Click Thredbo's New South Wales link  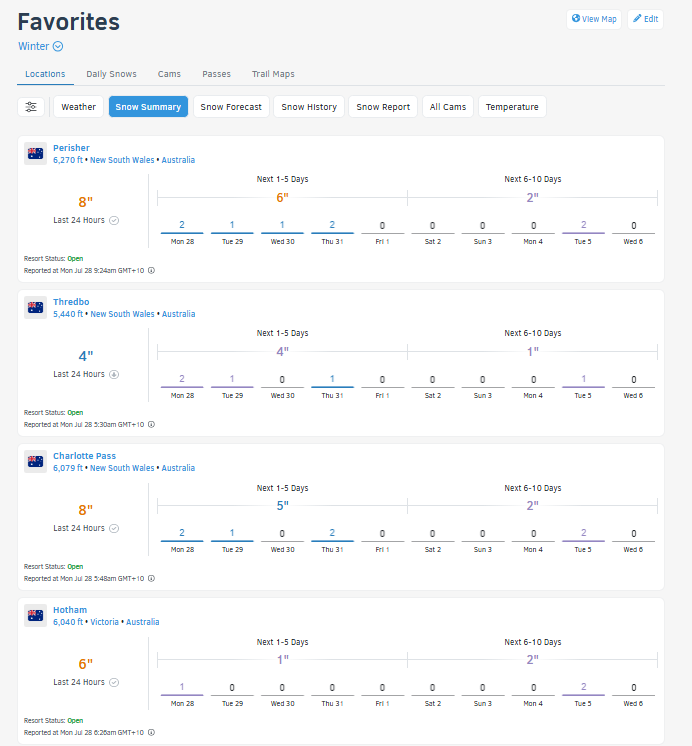point(122,314)
